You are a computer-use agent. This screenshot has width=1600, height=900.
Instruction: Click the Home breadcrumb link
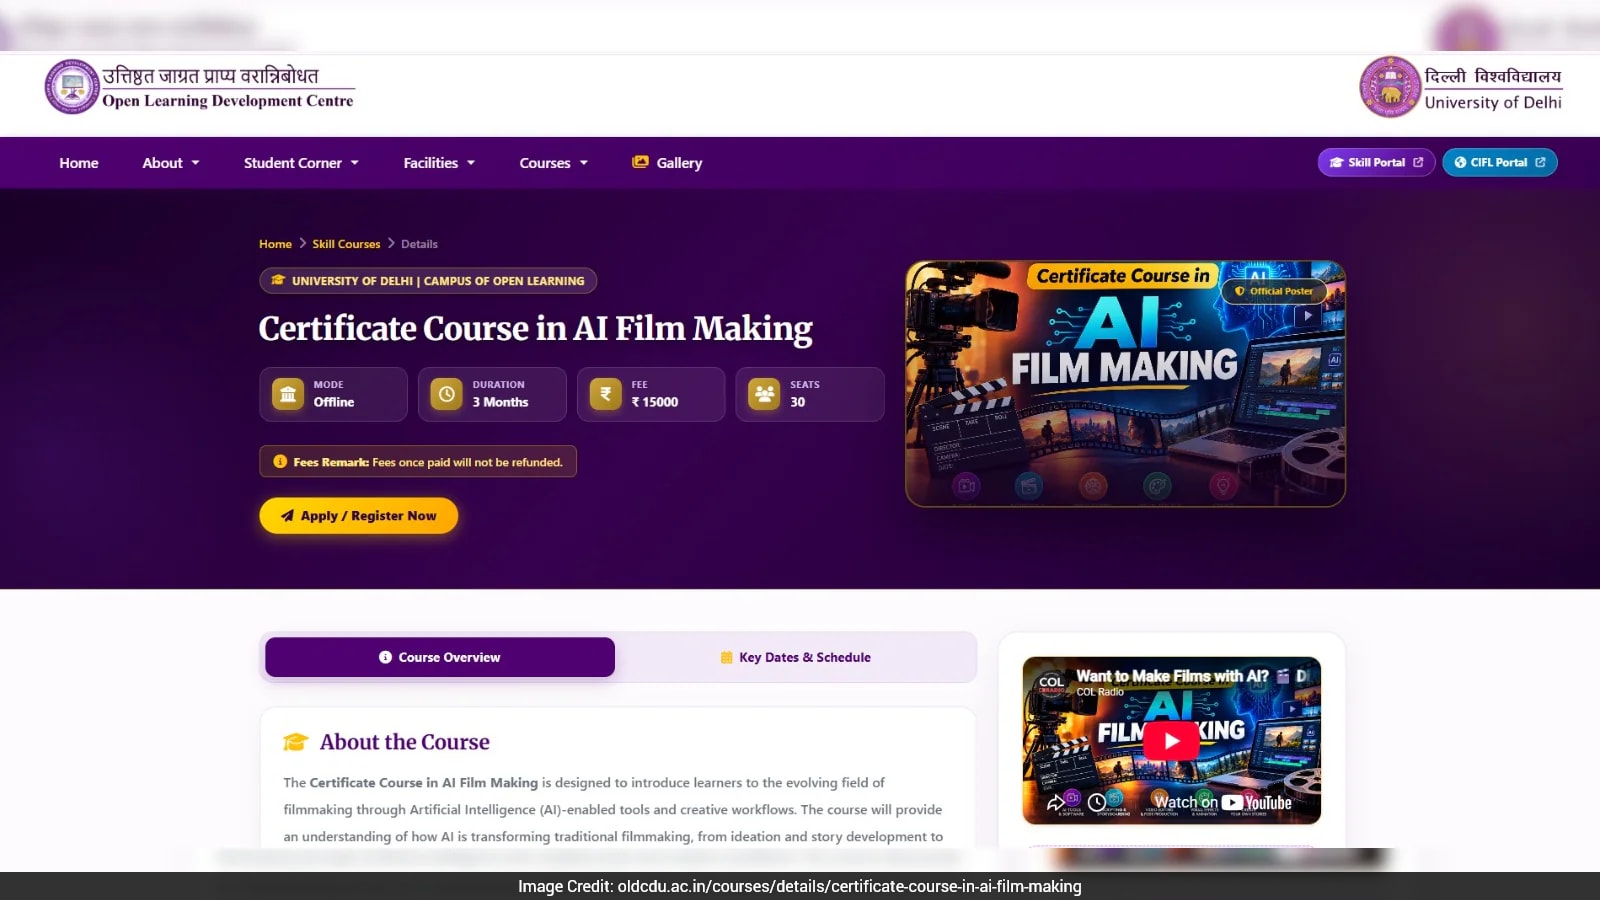(275, 244)
